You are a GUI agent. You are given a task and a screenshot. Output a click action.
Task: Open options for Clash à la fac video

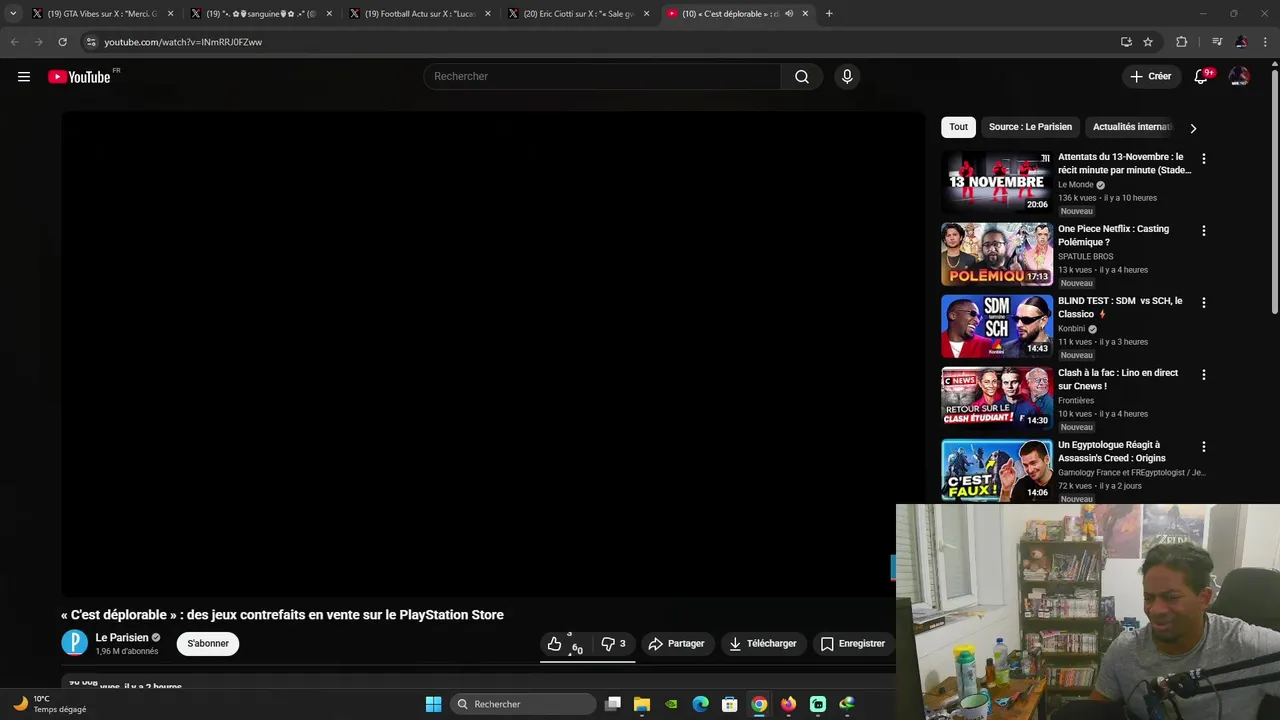point(1203,375)
